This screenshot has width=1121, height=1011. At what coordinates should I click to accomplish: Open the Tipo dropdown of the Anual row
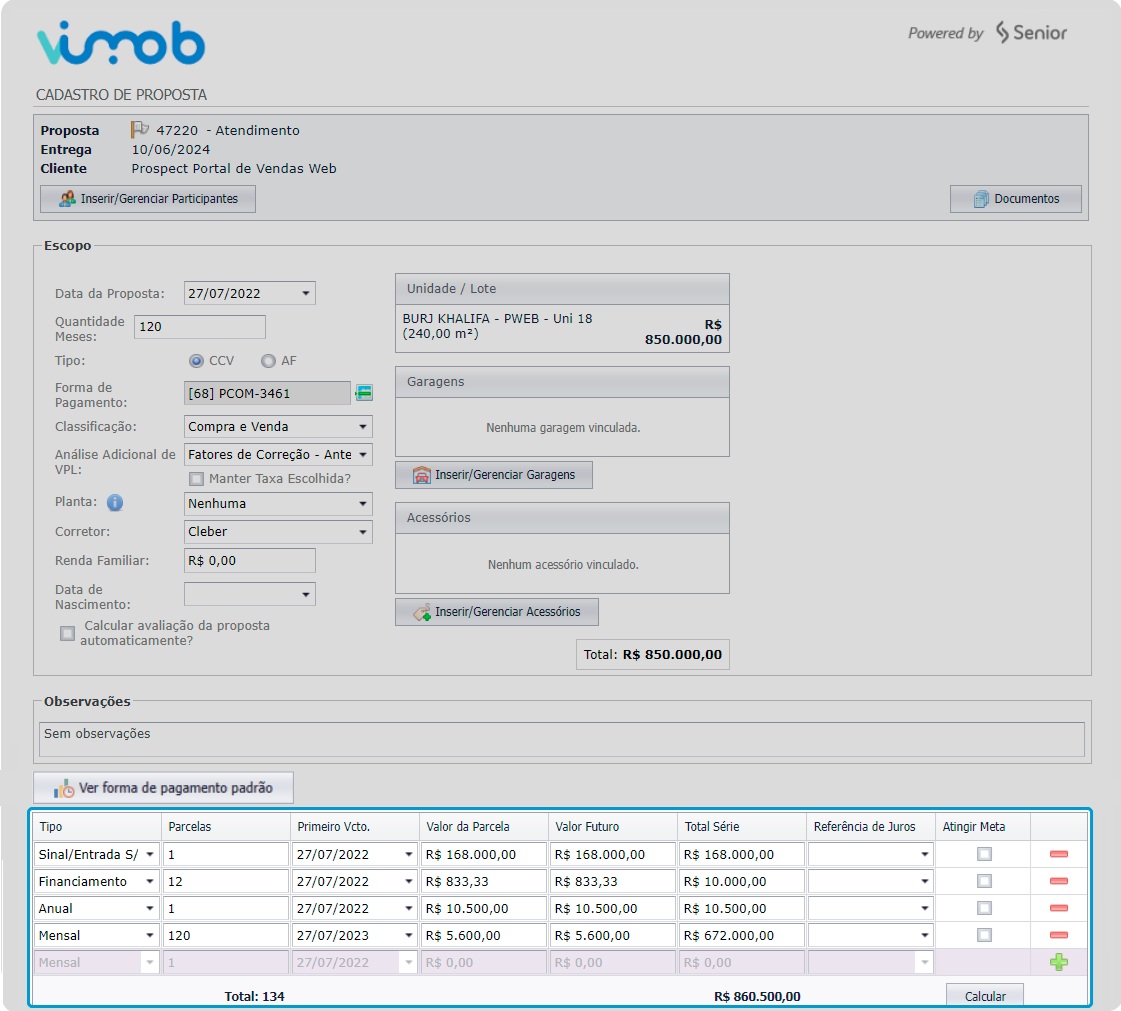pyautogui.click(x=150, y=909)
